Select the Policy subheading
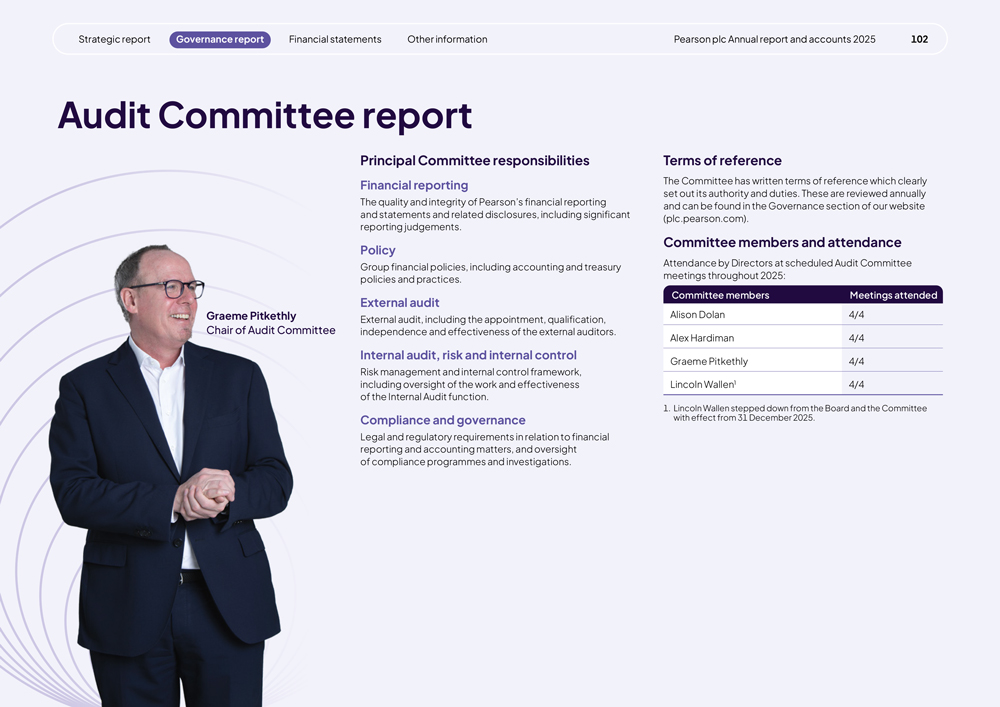This screenshot has height=707, width=1000. pos(378,251)
